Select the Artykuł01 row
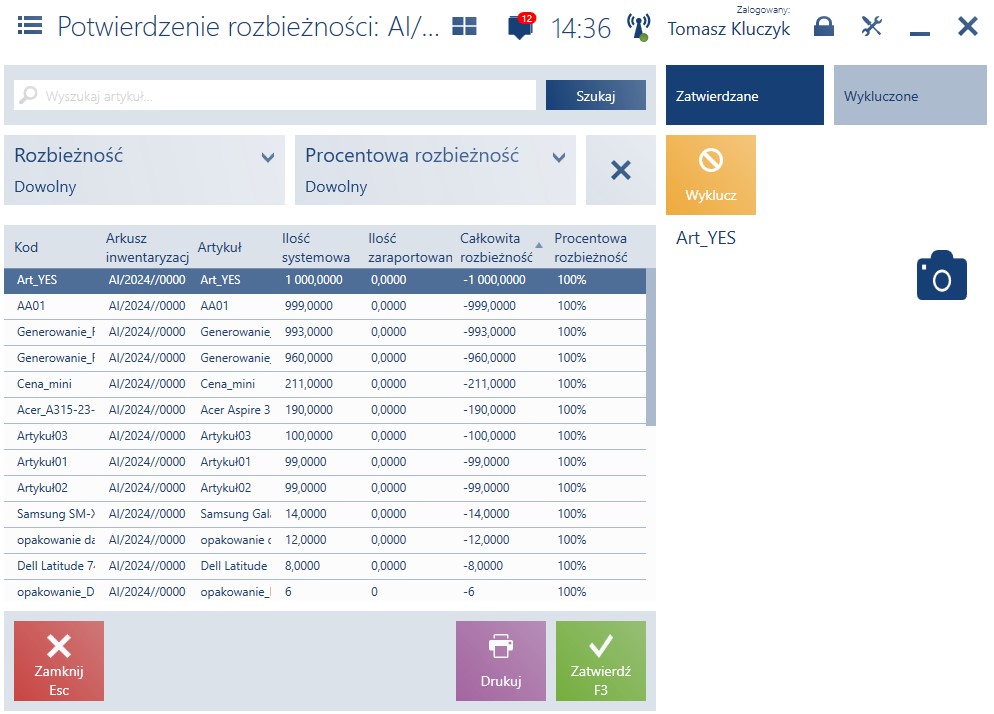Screen dimensions: 994x714 tap(325, 462)
